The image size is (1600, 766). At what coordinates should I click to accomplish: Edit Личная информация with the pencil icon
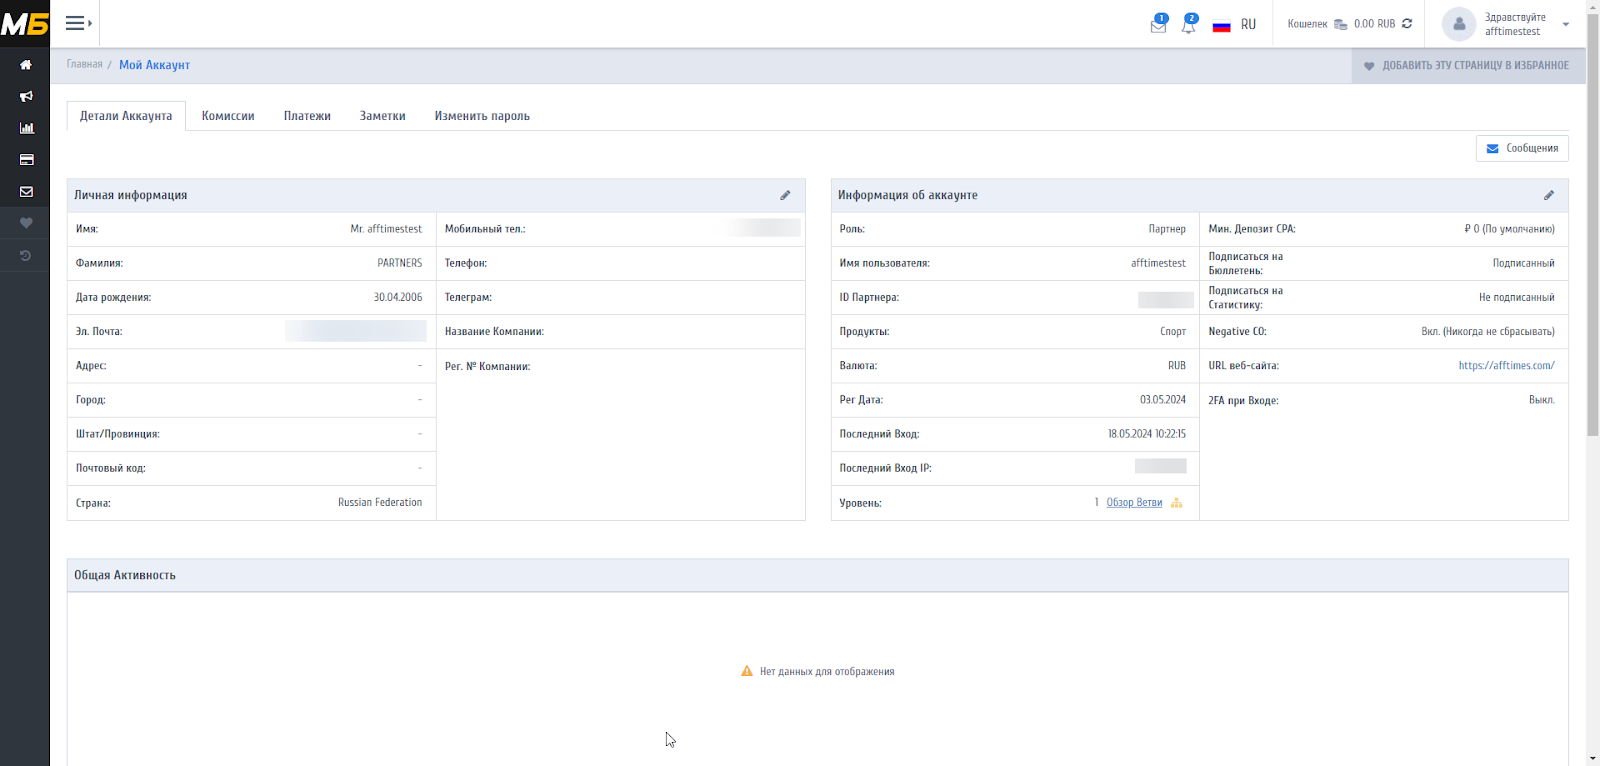785,195
